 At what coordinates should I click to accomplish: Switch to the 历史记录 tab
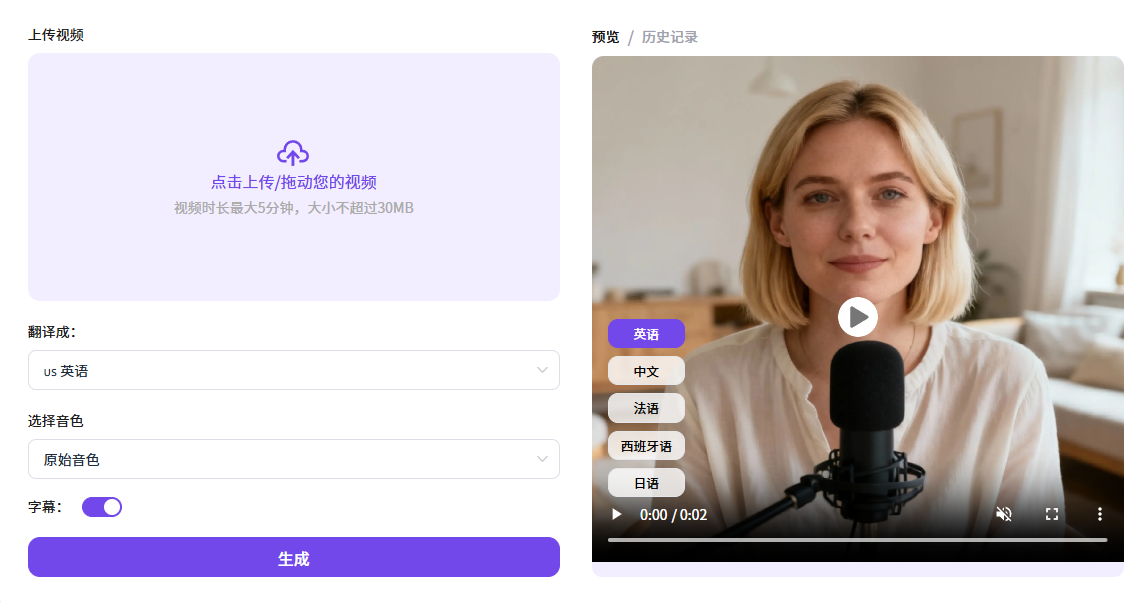pos(669,37)
